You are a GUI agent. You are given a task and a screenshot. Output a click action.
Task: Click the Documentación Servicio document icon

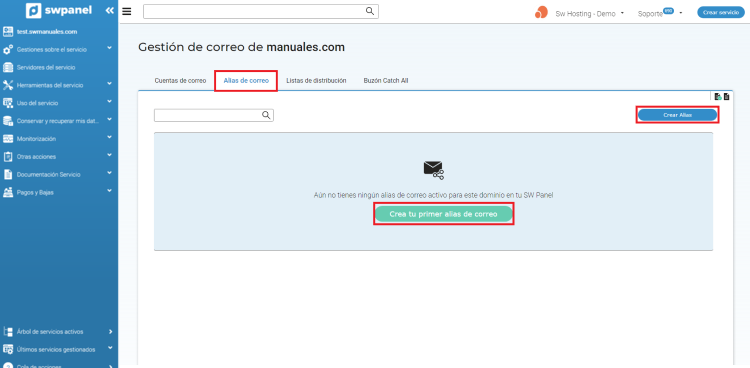tap(8, 174)
